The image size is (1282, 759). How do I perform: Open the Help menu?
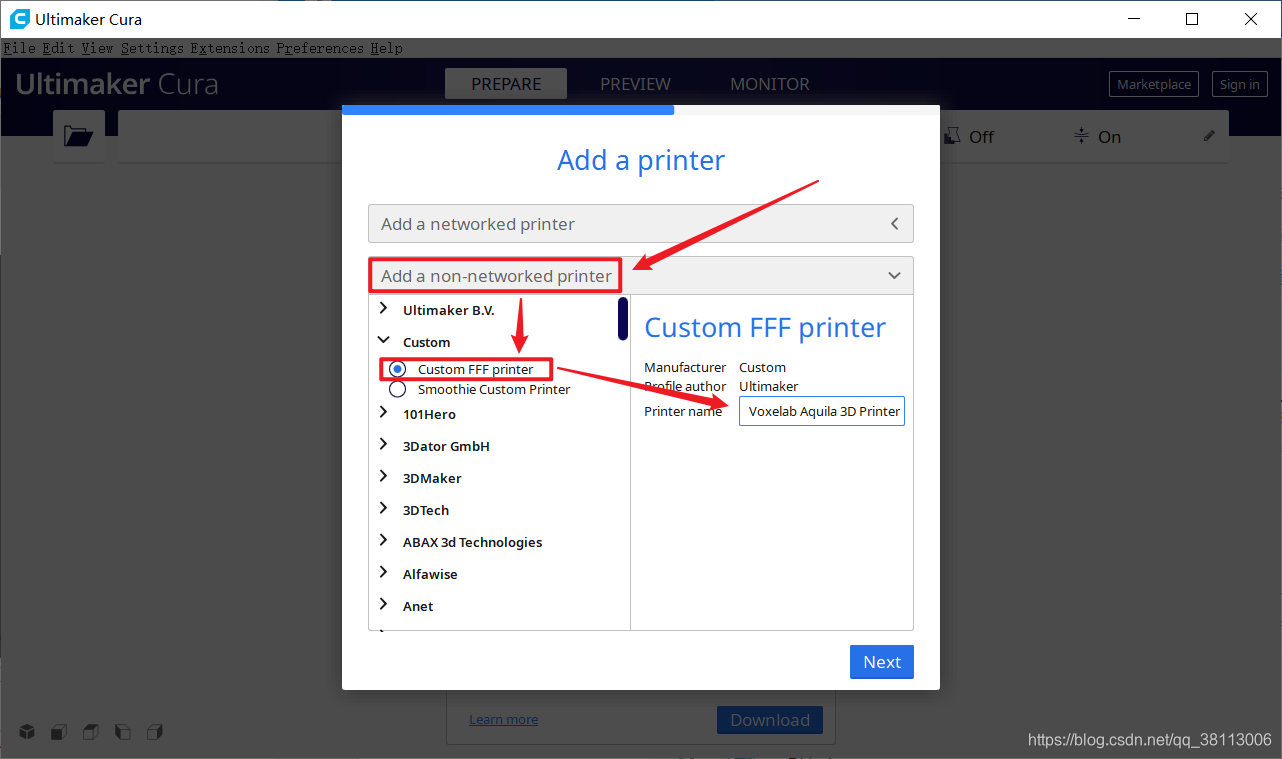[x=386, y=48]
